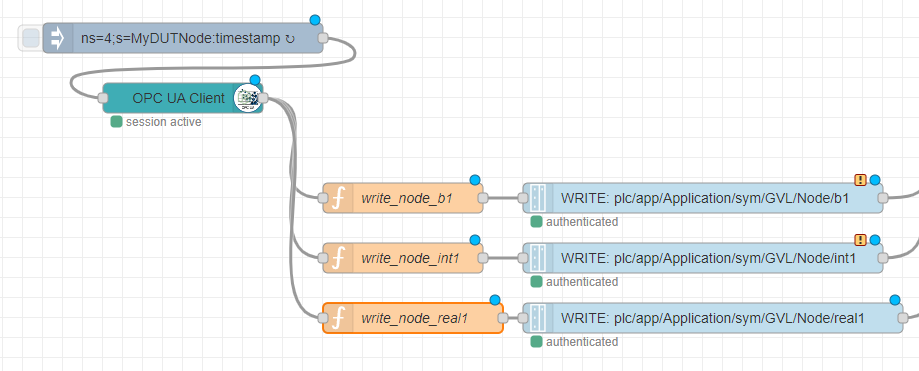Click the input port of write_node_b1

point(323,198)
